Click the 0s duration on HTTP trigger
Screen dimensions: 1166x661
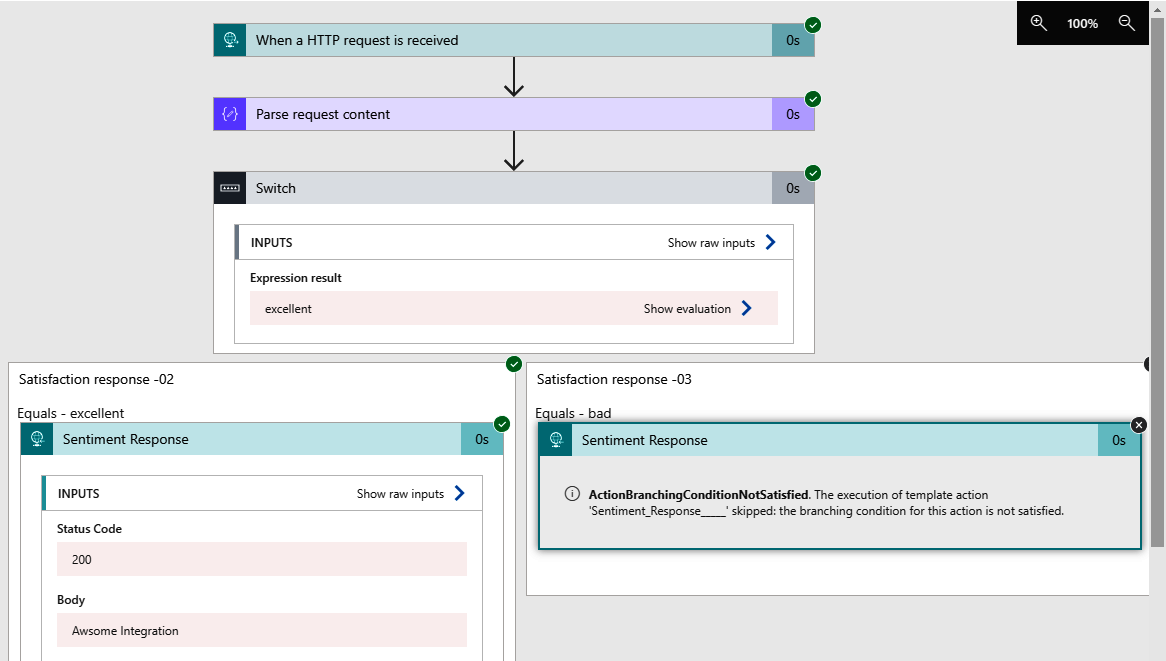click(x=793, y=40)
